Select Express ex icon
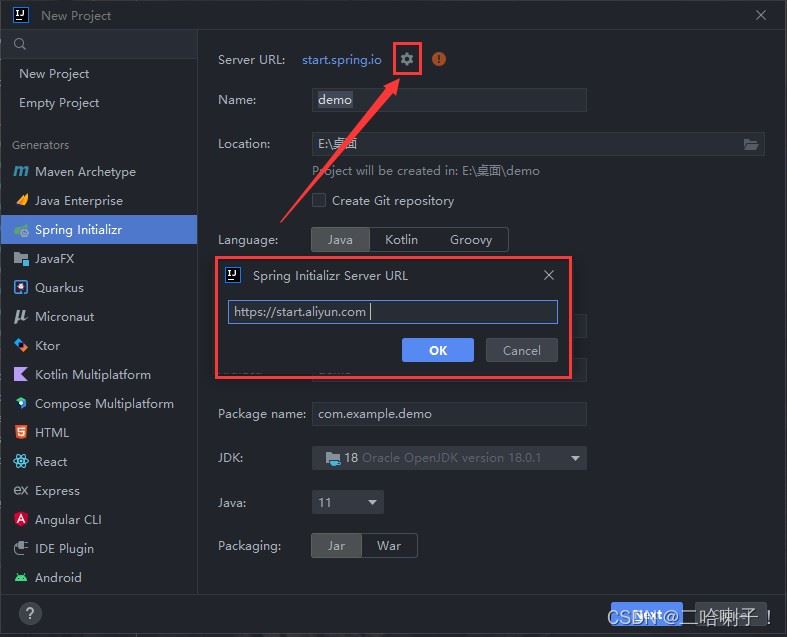787x637 pixels. click(21, 490)
